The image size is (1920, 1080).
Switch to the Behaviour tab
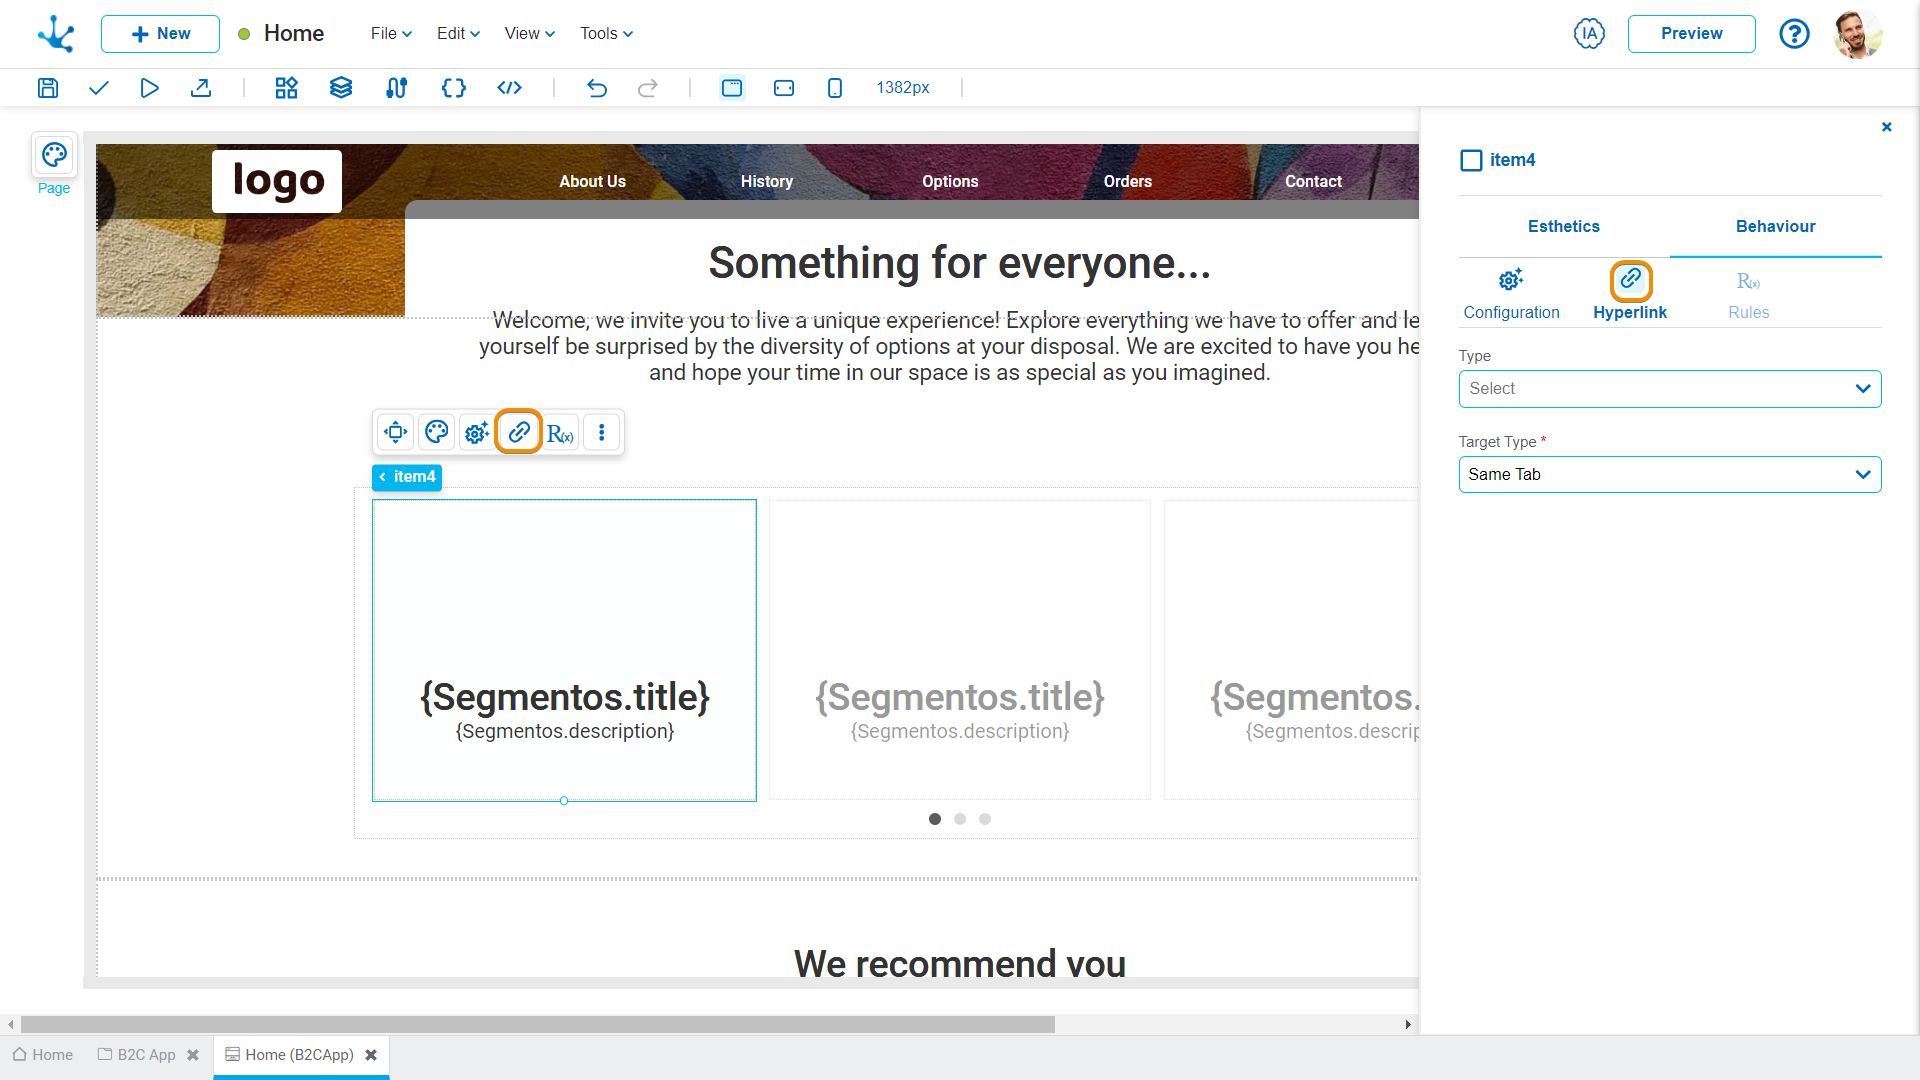pyautogui.click(x=1775, y=225)
